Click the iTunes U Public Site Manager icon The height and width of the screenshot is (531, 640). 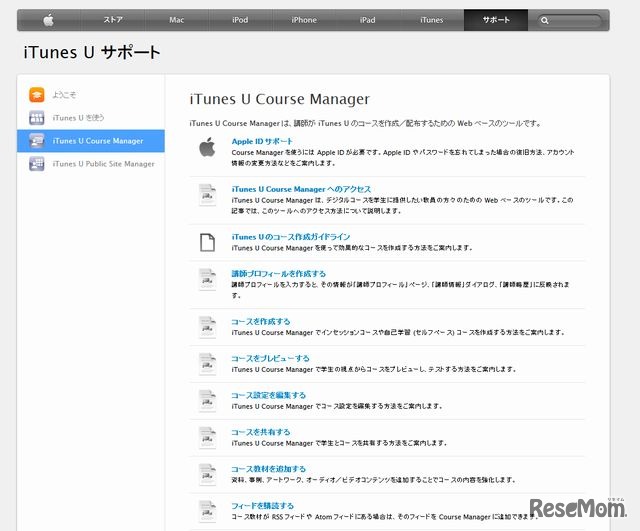(37, 164)
